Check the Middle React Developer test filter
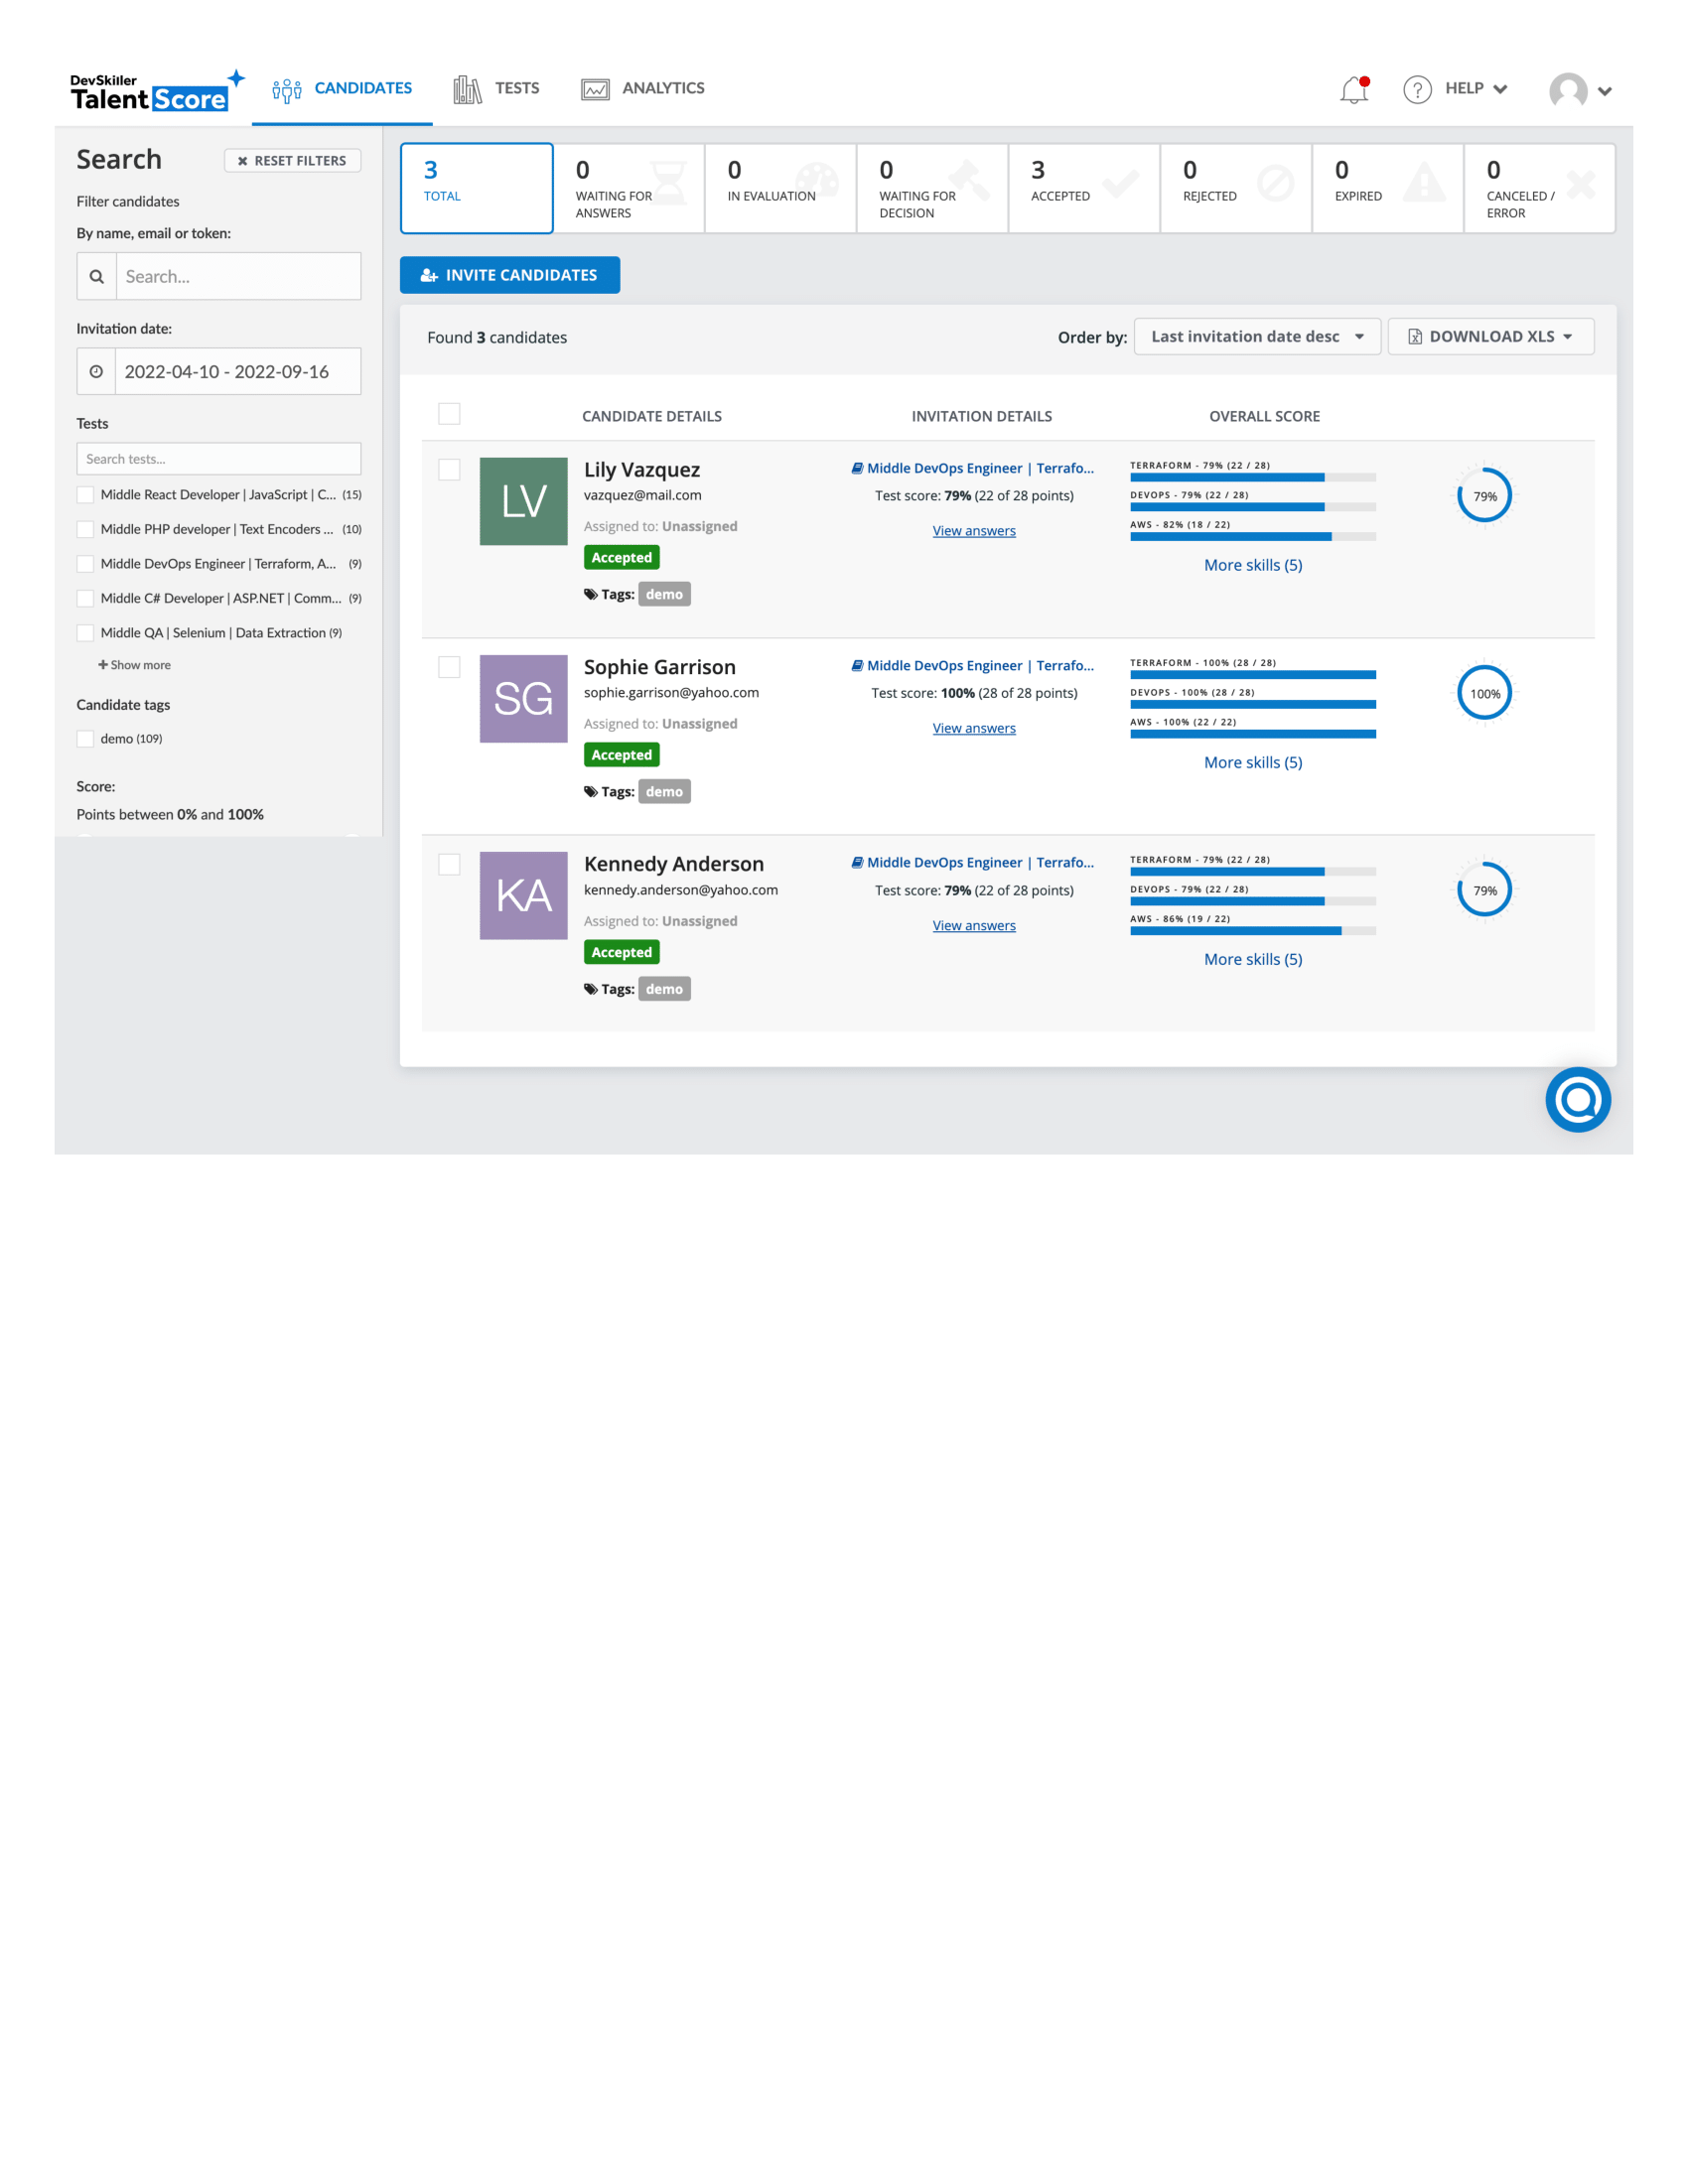 85,494
